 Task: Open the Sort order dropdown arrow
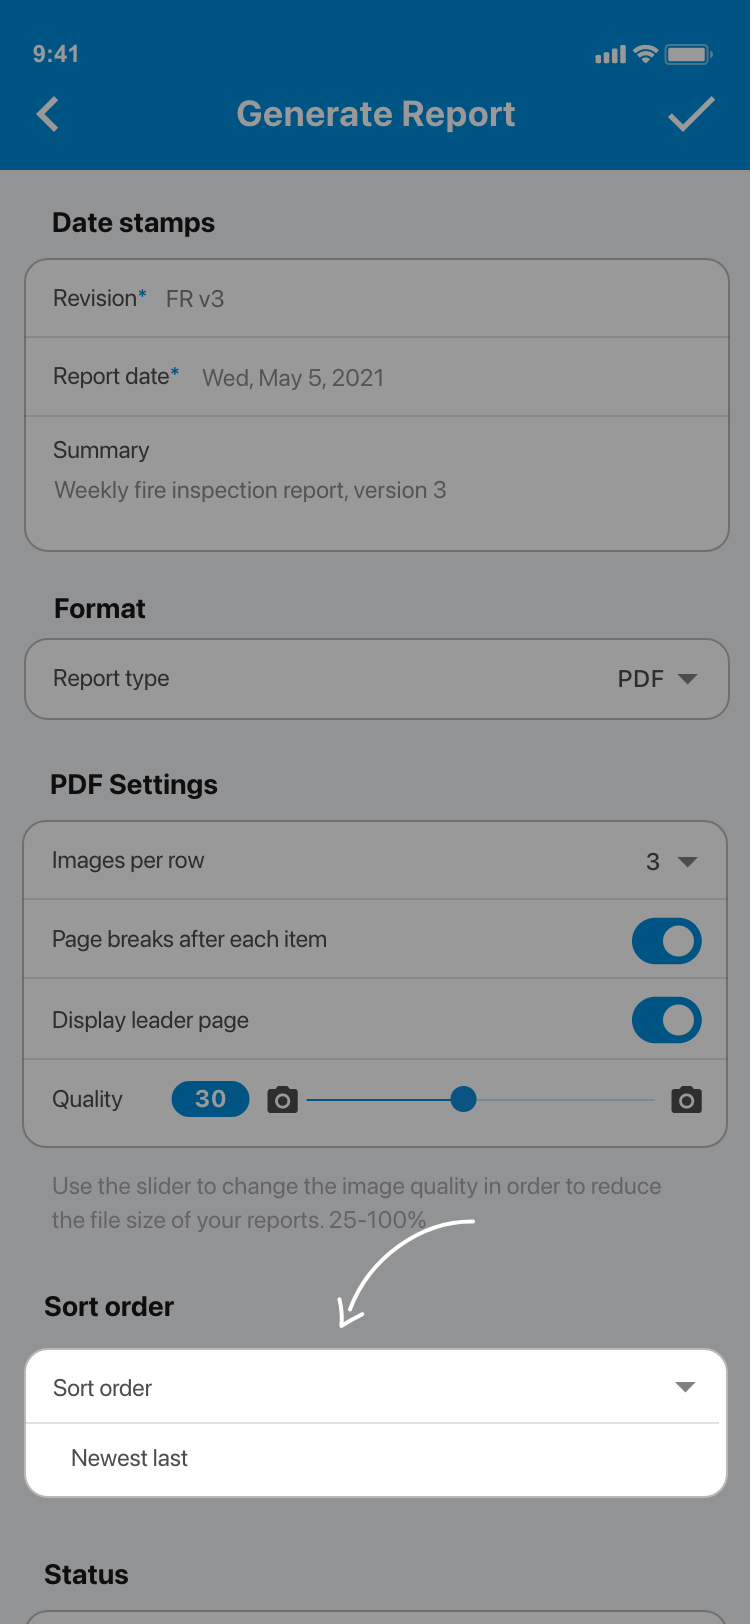pos(685,1387)
